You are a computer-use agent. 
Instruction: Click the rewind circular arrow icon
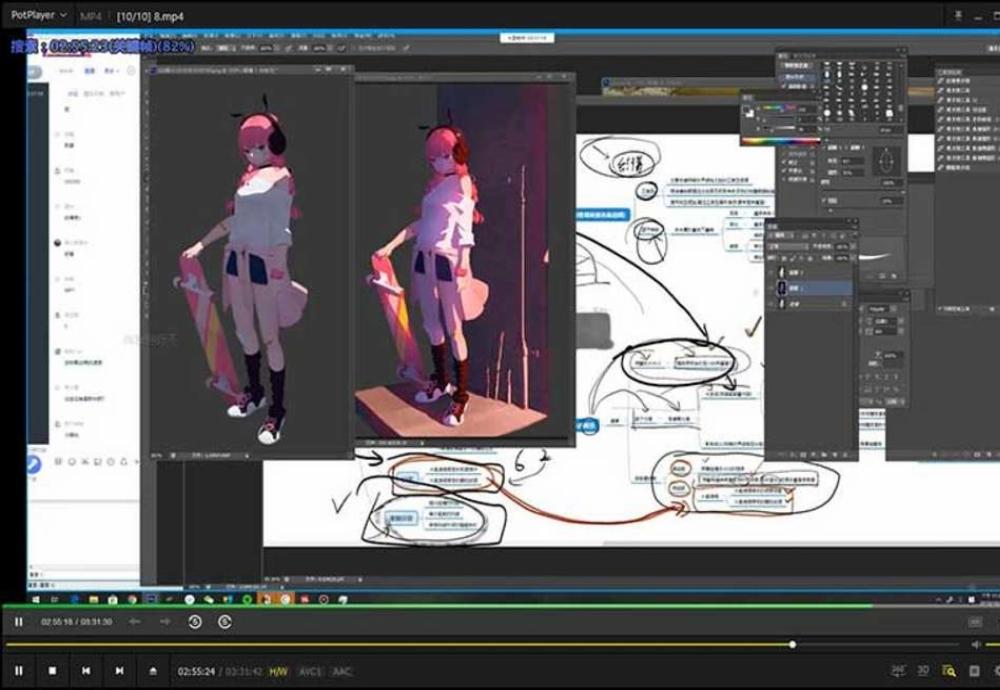click(195, 622)
